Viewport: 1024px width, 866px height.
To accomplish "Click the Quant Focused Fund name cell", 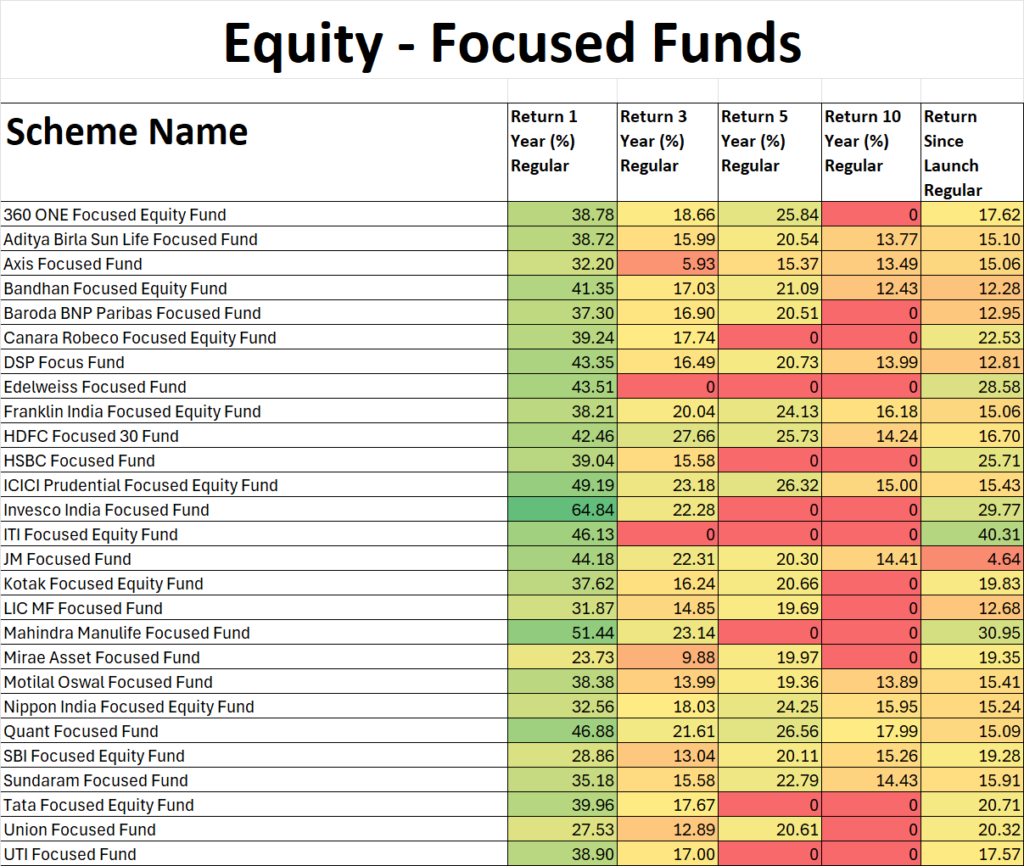I will pos(254,731).
